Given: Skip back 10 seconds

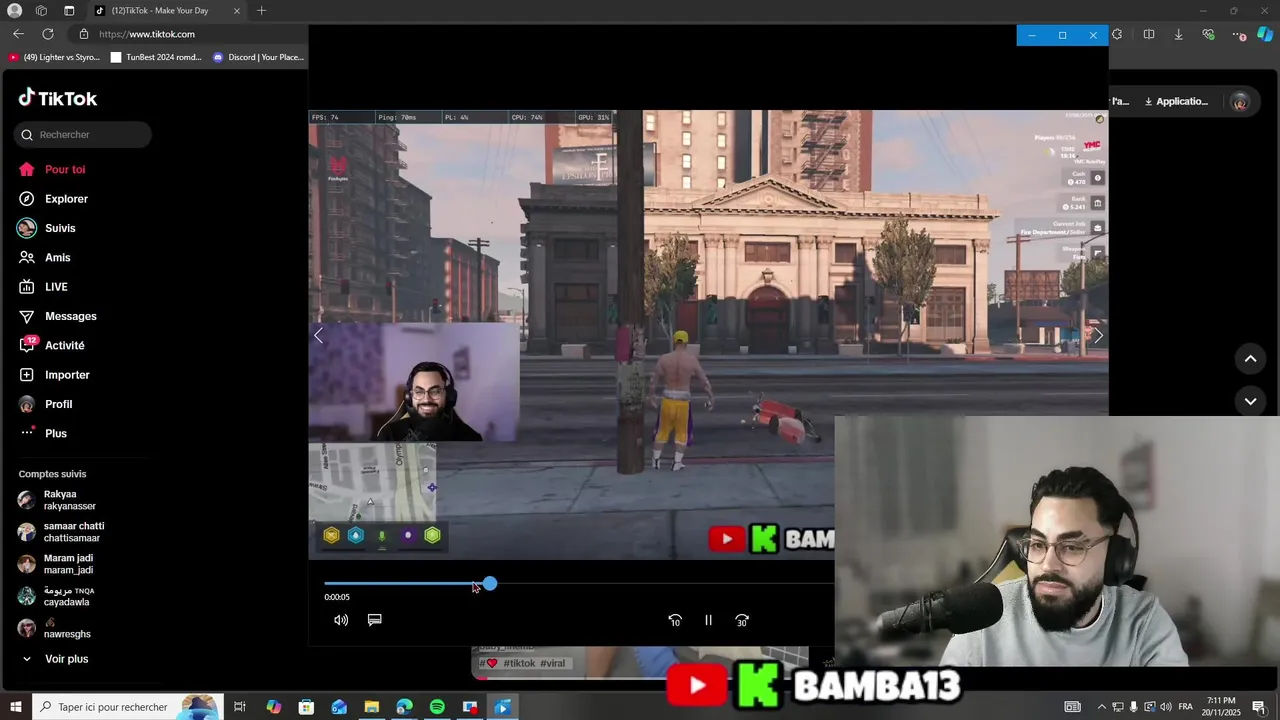Looking at the screenshot, I should pyautogui.click(x=675, y=620).
